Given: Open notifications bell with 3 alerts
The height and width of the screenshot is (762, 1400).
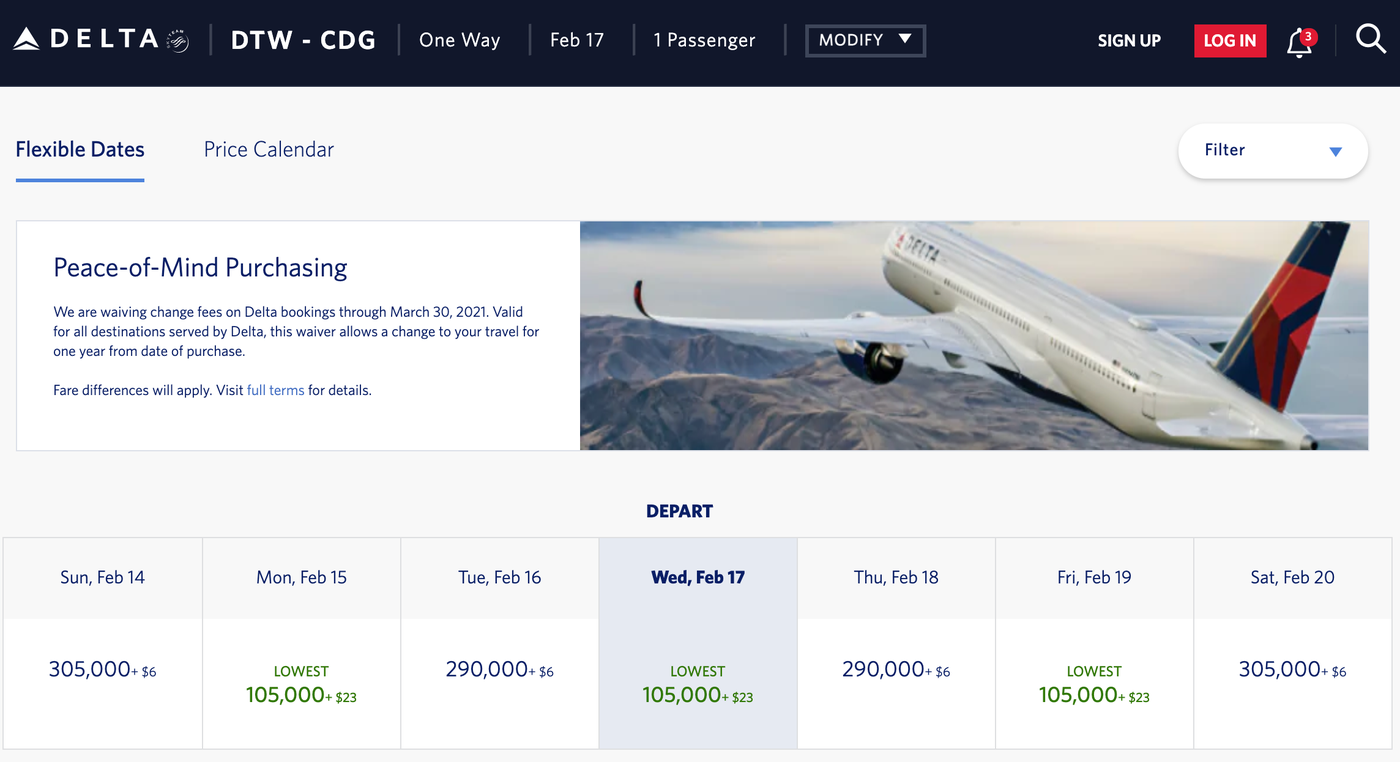Looking at the screenshot, I should coord(1297,43).
